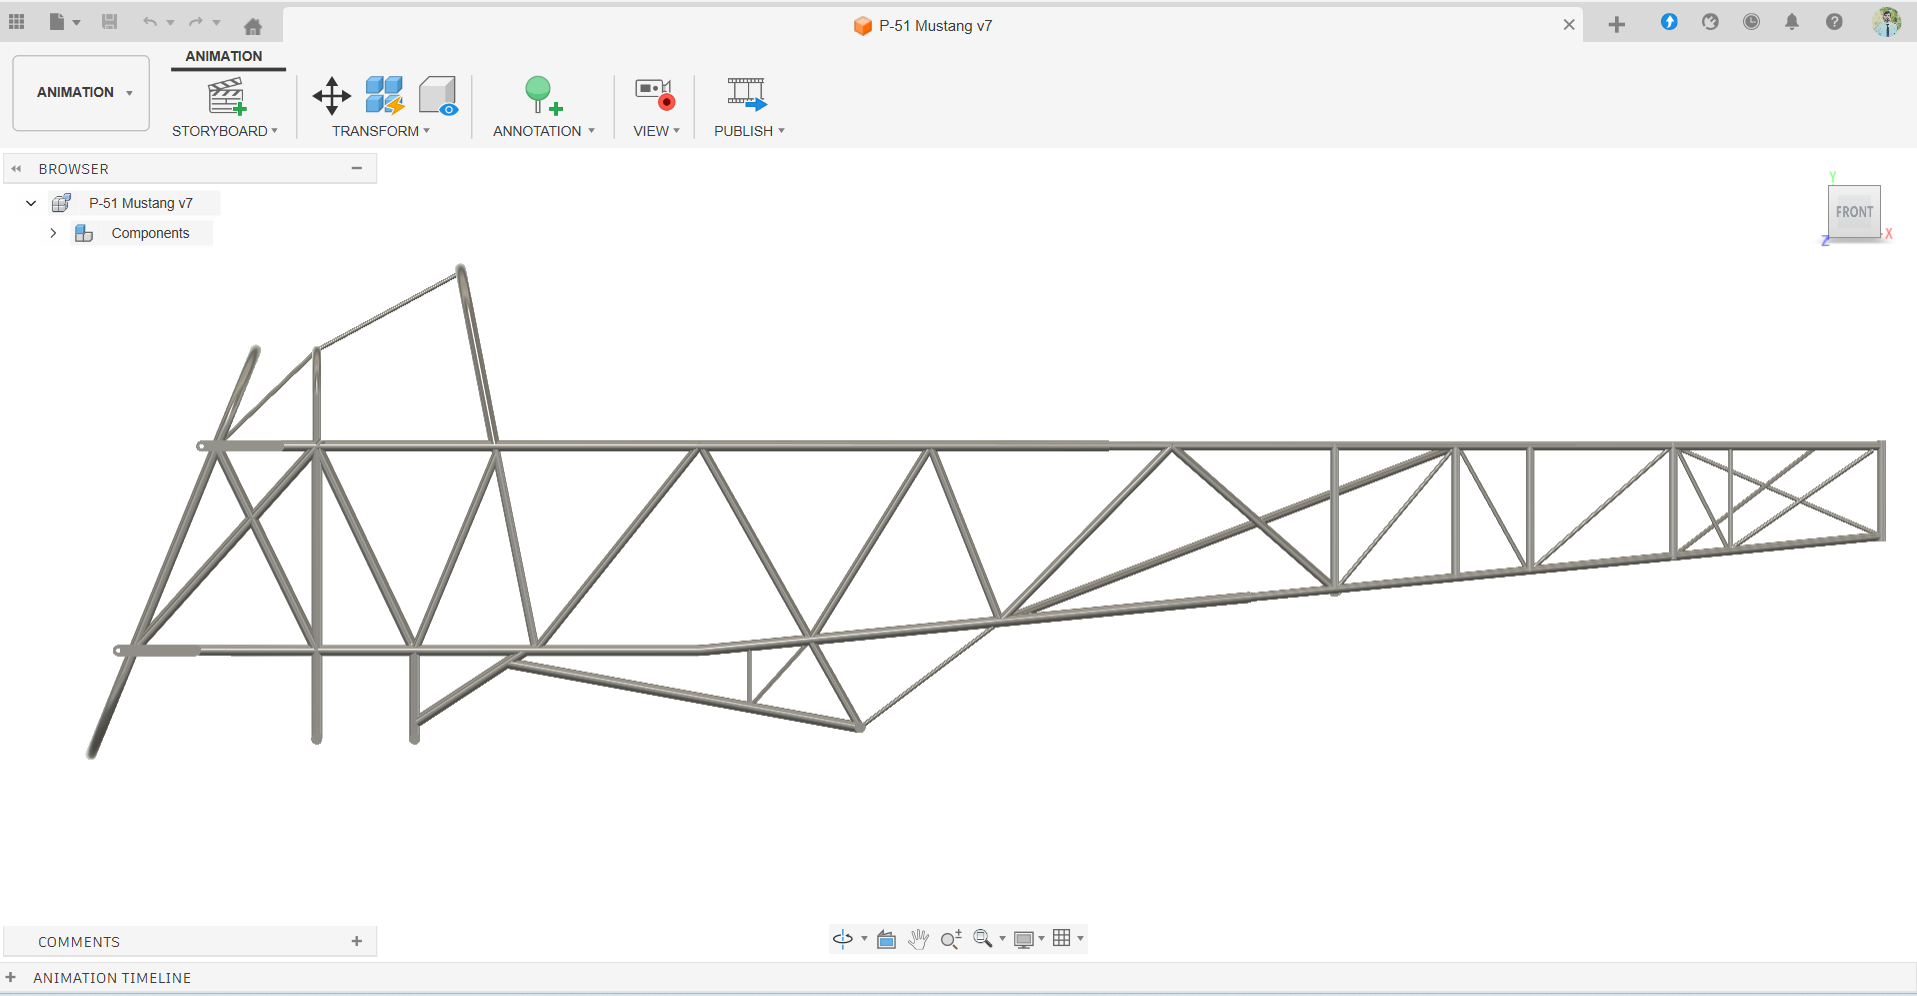Open the Undo history dropdown arrow
This screenshot has height=996, width=1917.
171,22
